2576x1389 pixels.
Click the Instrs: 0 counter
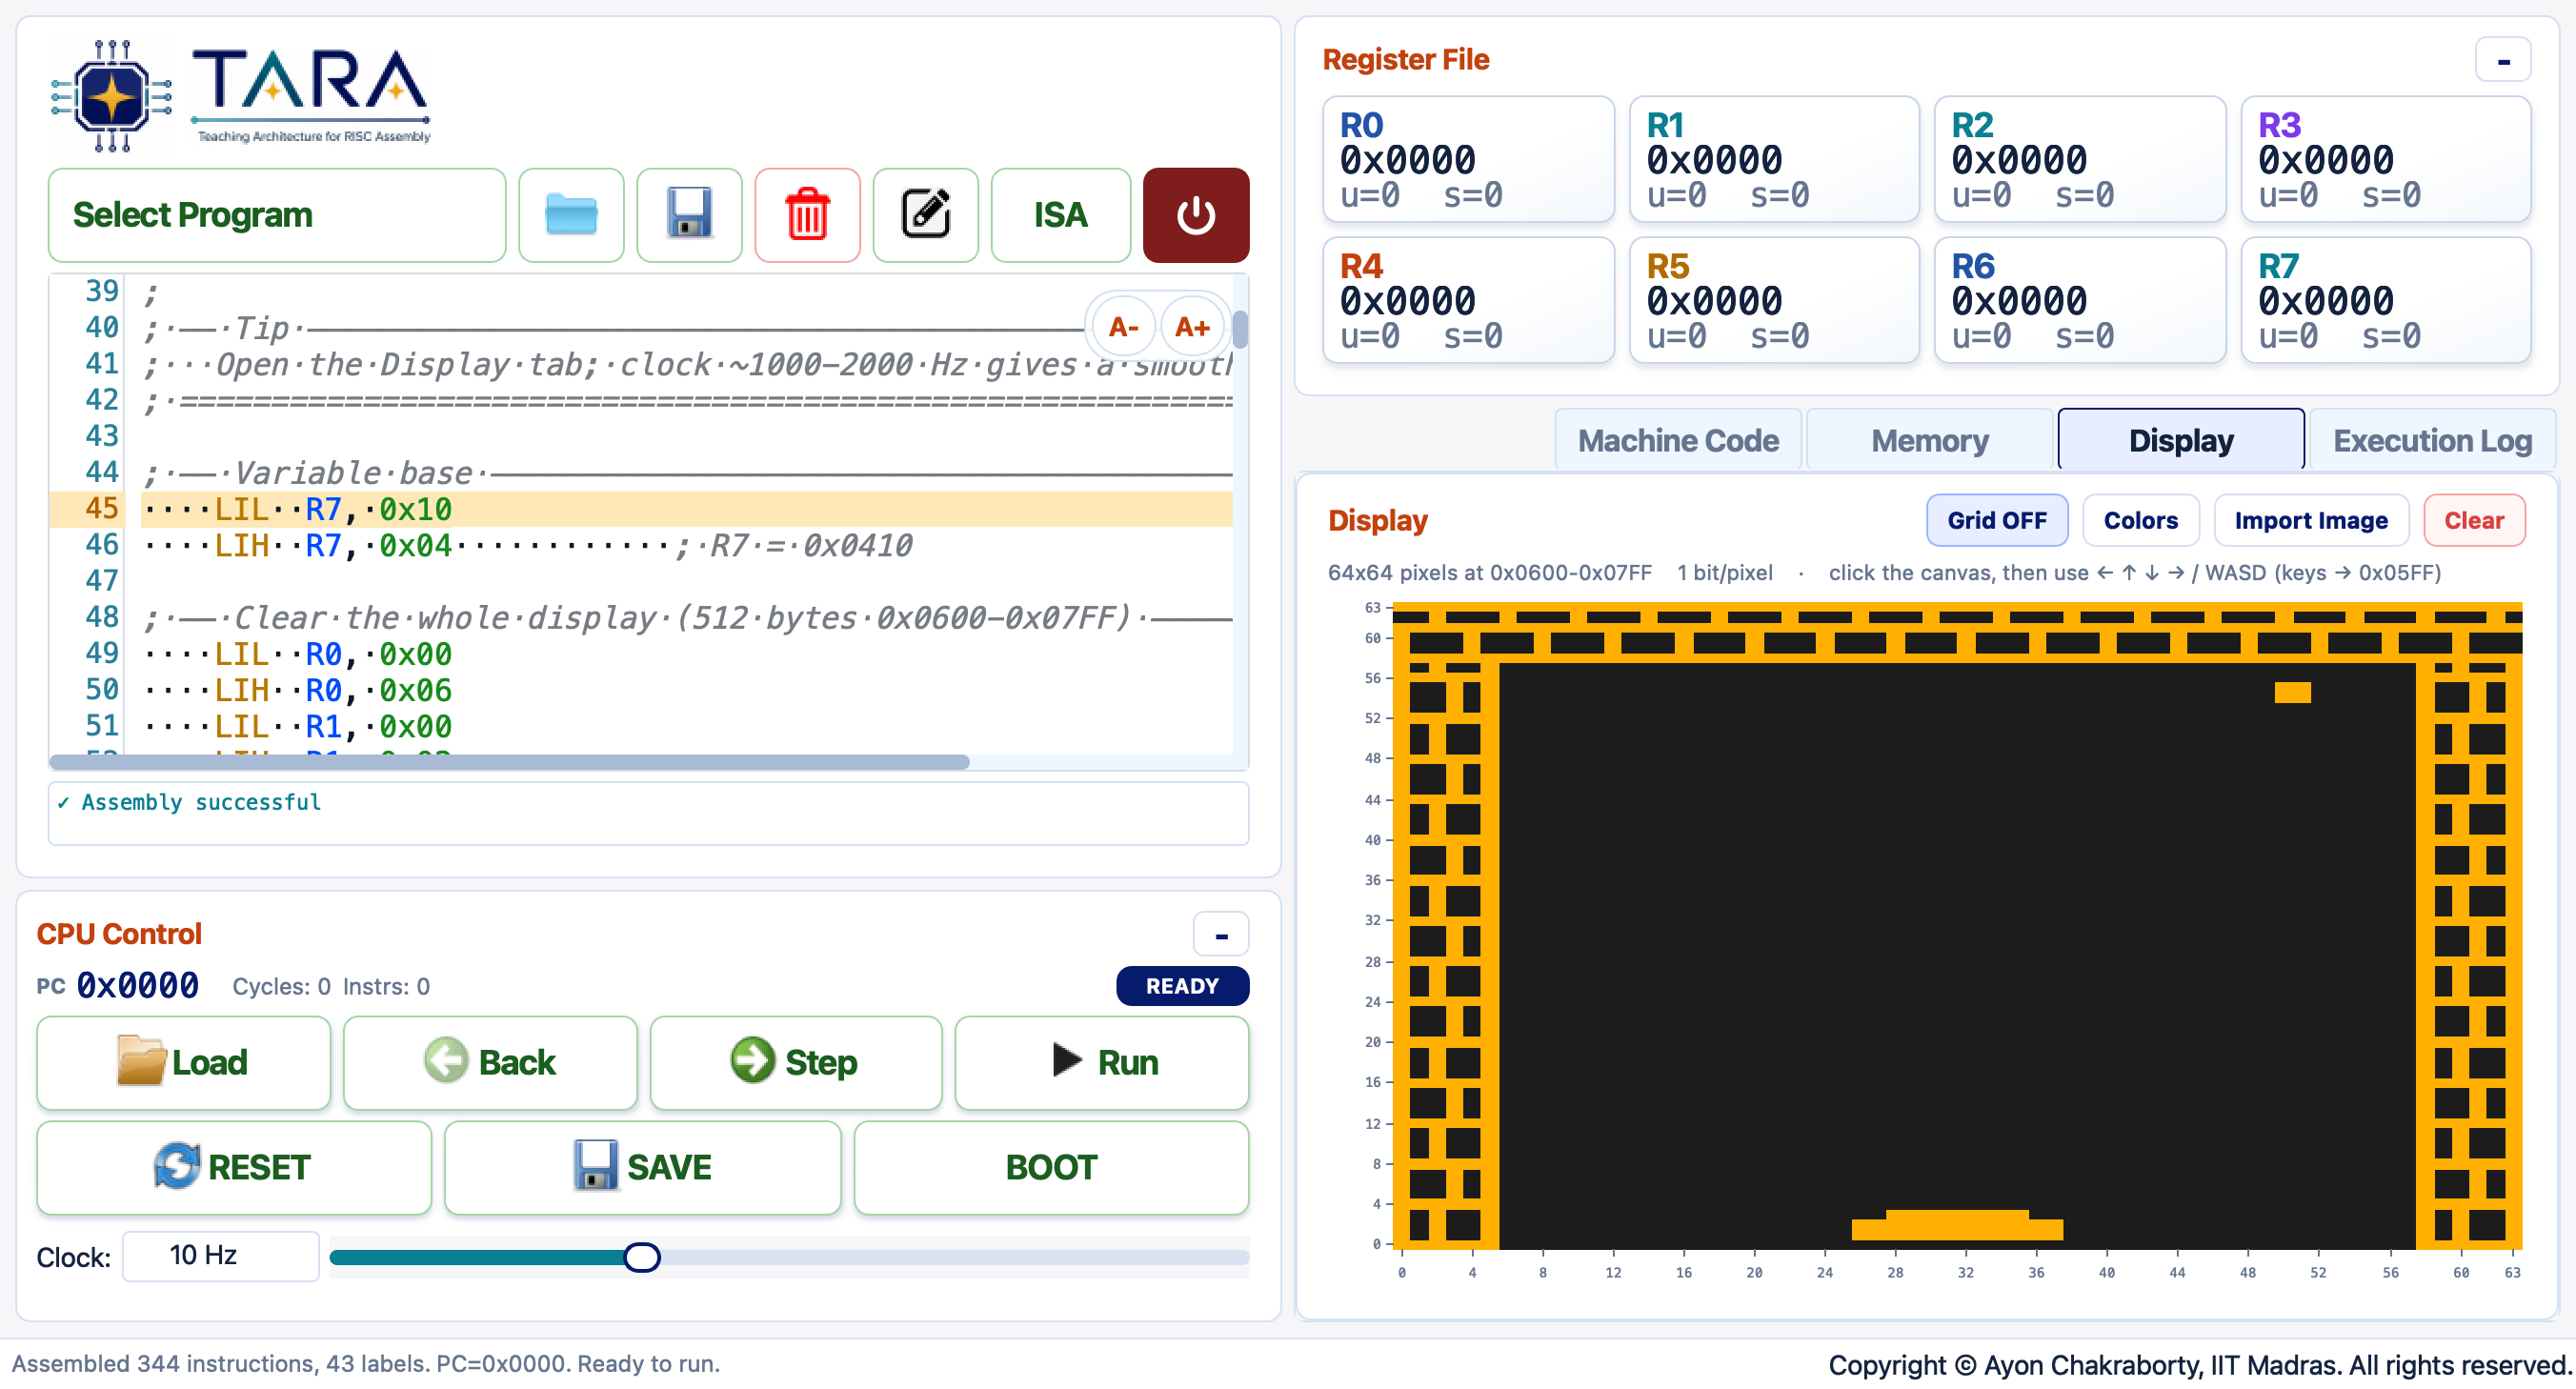[x=386, y=987]
